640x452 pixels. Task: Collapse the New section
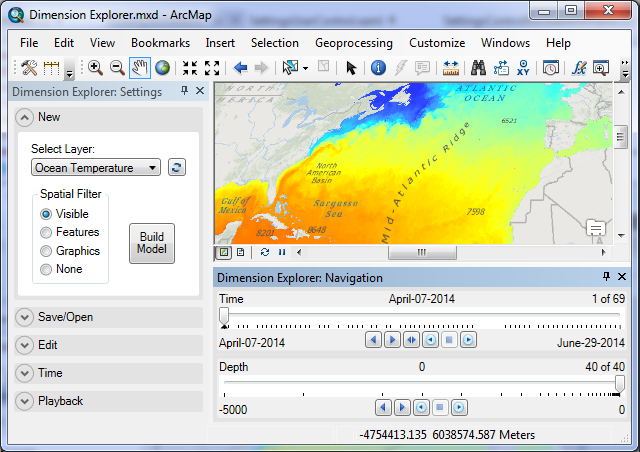pyautogui.click(x=24, y=118)
